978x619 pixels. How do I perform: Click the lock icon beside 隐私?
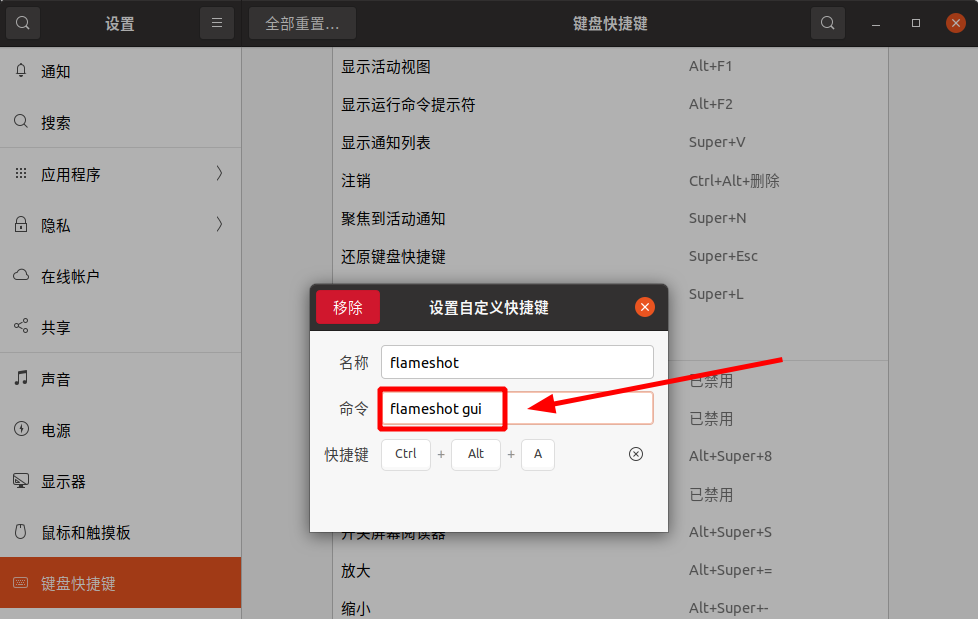[21, 224]
